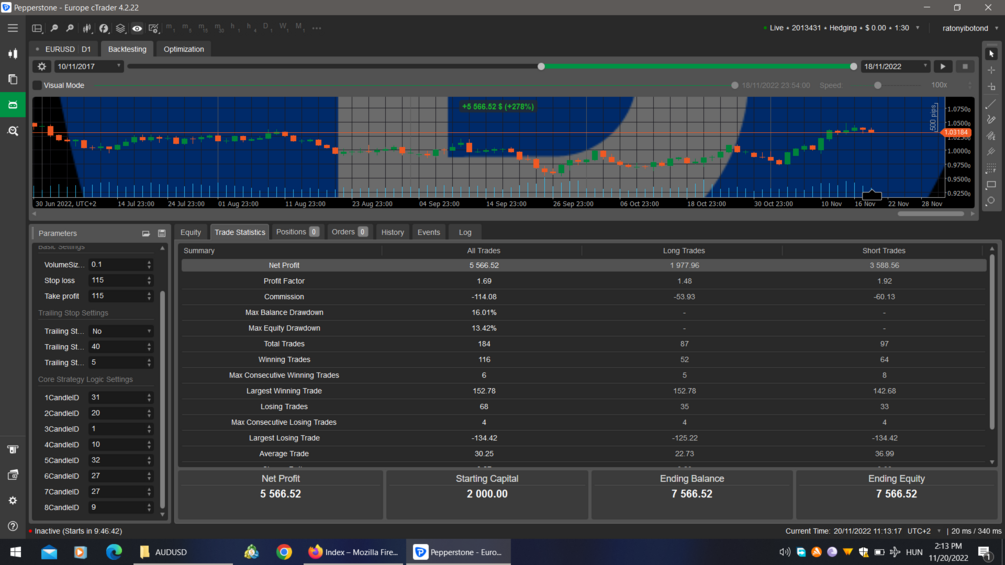Select the m1 timeframe

170,28
